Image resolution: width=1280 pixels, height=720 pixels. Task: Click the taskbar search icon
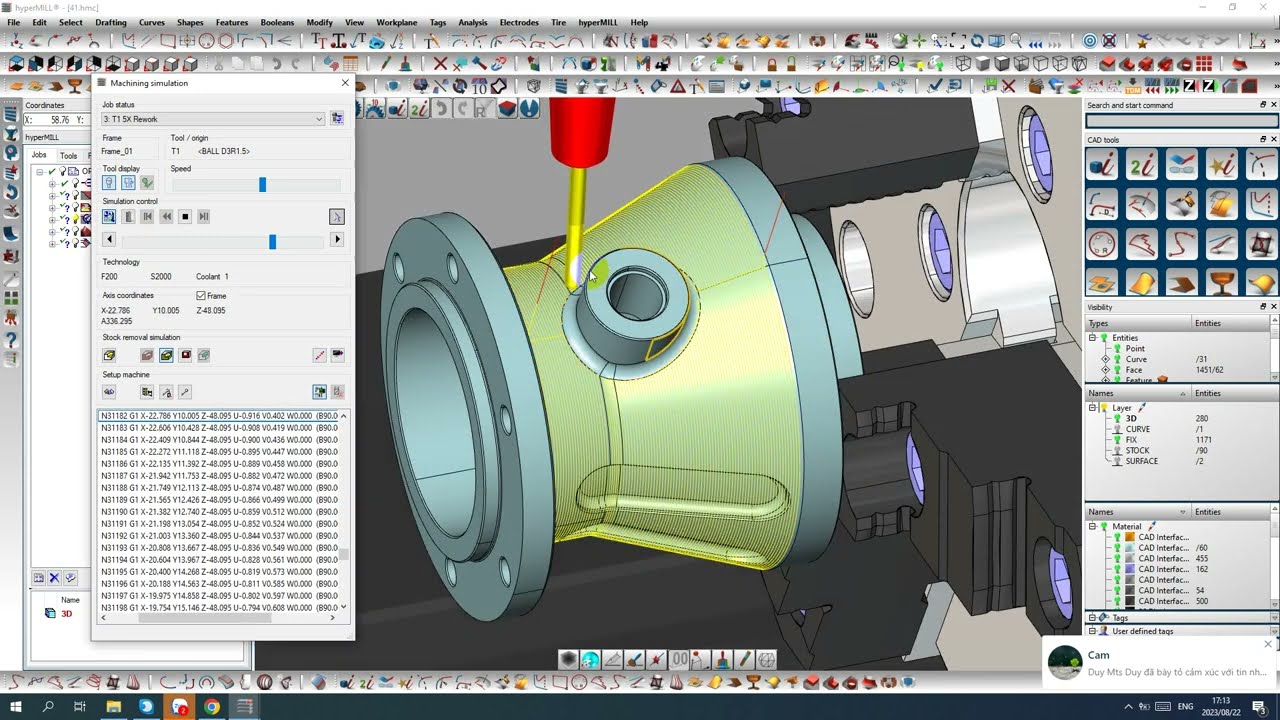(x=48, y=706)
